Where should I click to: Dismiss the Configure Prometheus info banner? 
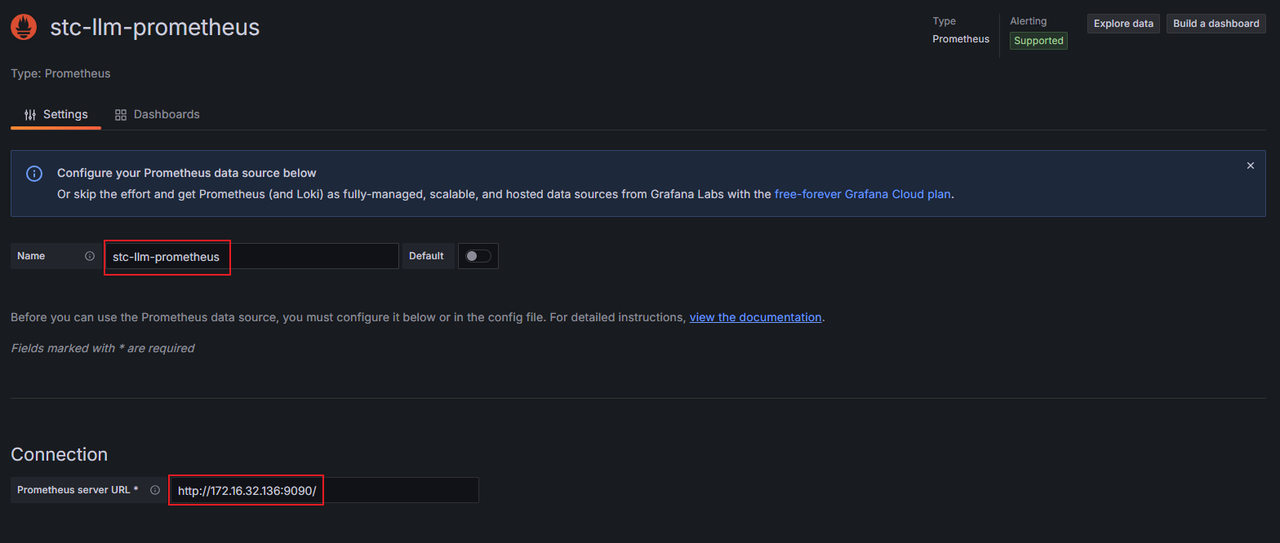(1250, 166)
